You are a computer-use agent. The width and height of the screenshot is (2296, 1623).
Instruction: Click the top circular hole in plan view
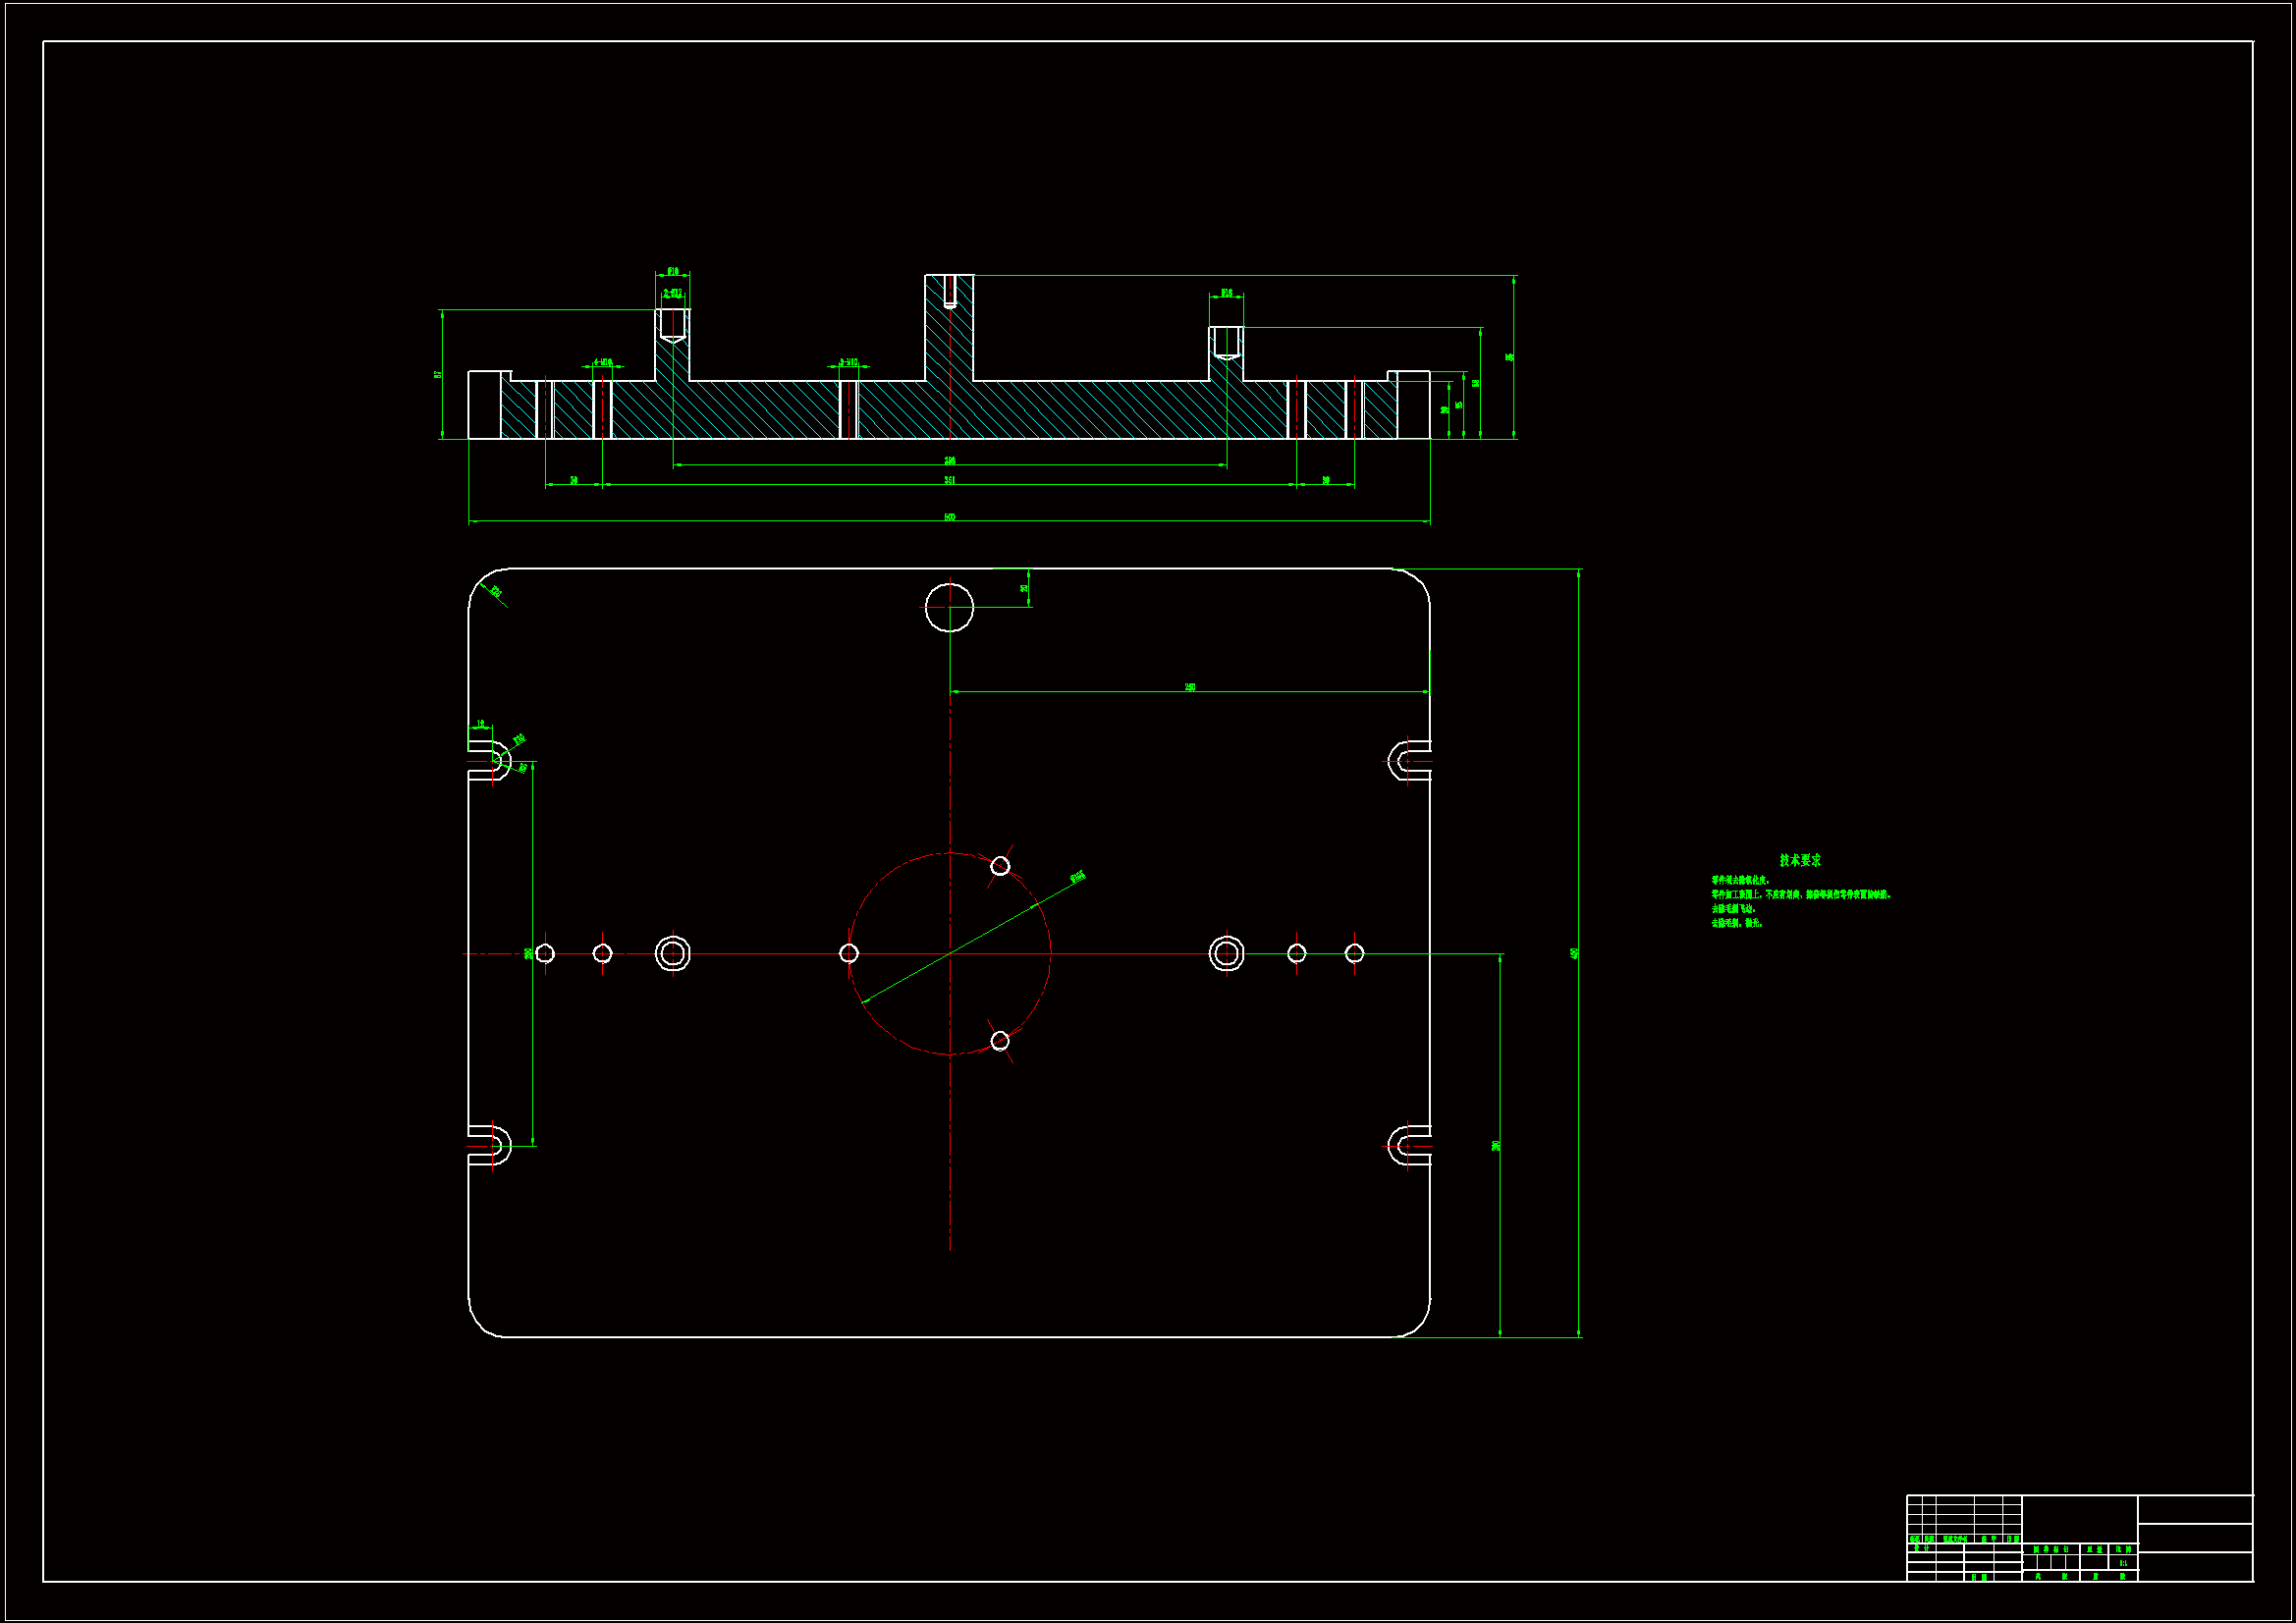tap(949, 607)
